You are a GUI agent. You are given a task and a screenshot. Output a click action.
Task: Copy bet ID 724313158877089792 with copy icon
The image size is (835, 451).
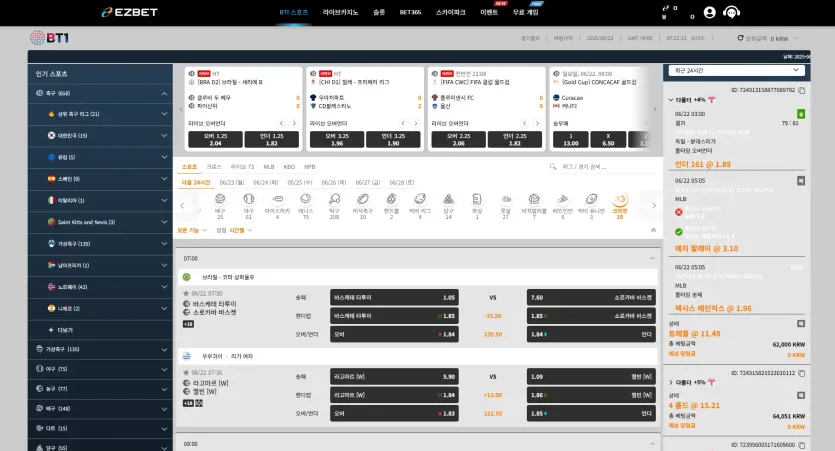point(801,91)
